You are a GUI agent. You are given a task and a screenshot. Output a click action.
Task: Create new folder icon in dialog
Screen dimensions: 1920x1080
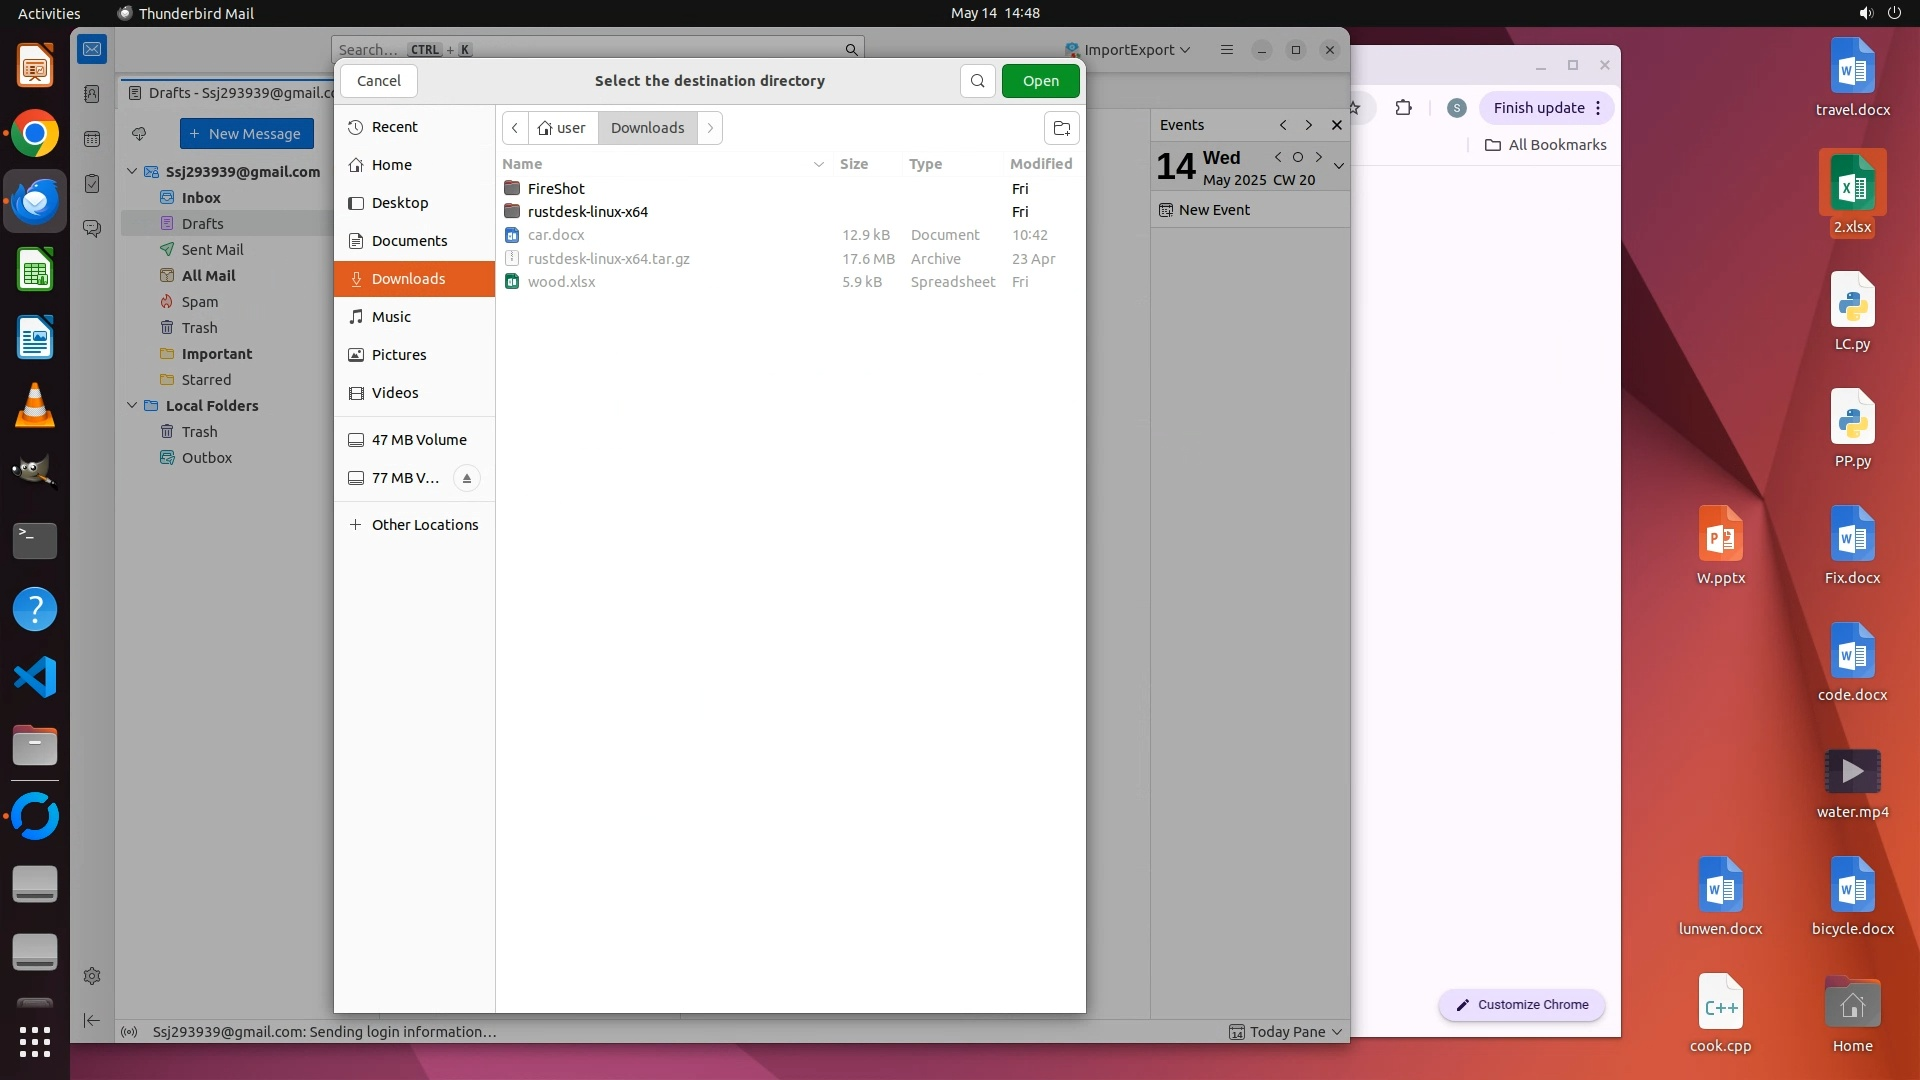(1061, 128)
